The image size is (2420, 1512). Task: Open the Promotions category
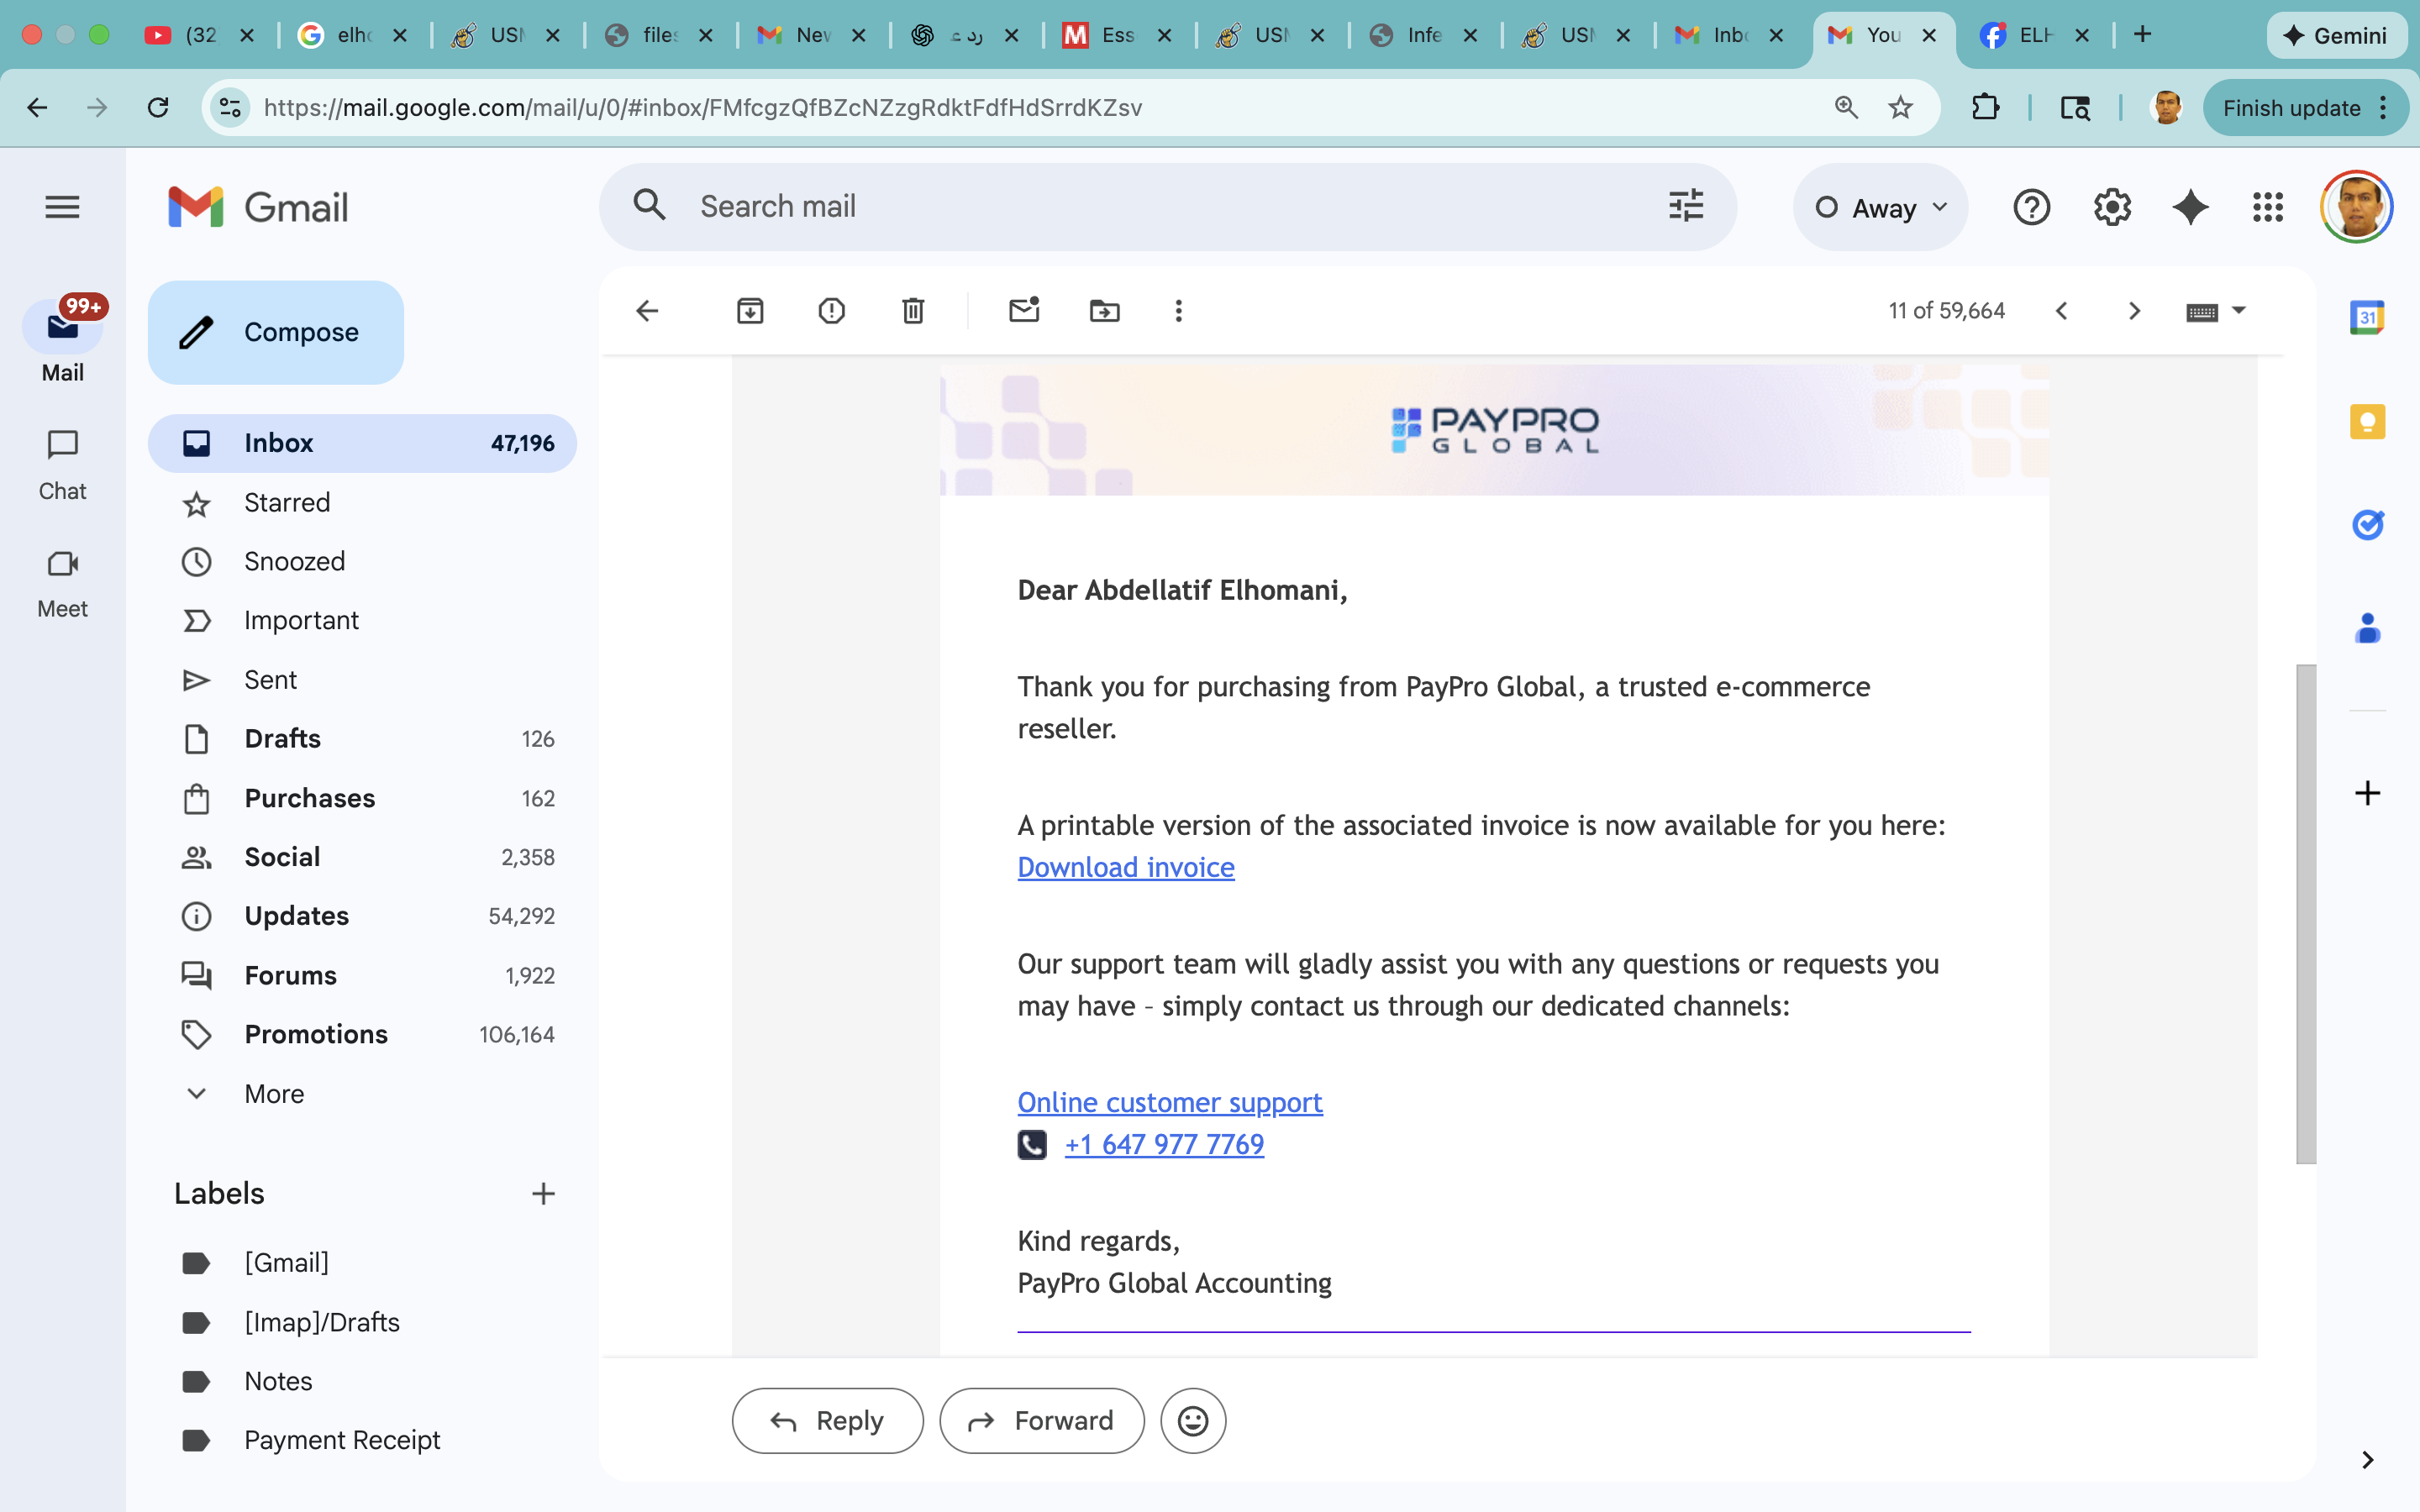click(315, 1034)
